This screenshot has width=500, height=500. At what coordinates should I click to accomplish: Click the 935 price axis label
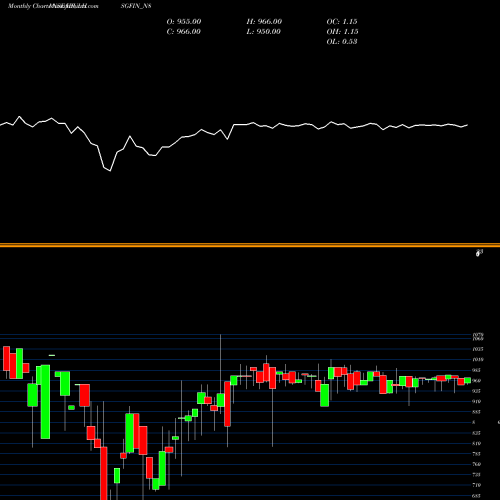477,391
